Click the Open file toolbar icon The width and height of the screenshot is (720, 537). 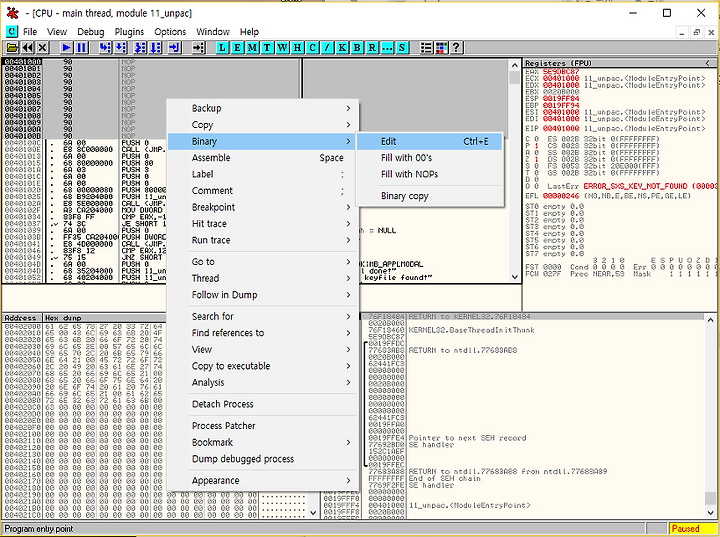11,47
